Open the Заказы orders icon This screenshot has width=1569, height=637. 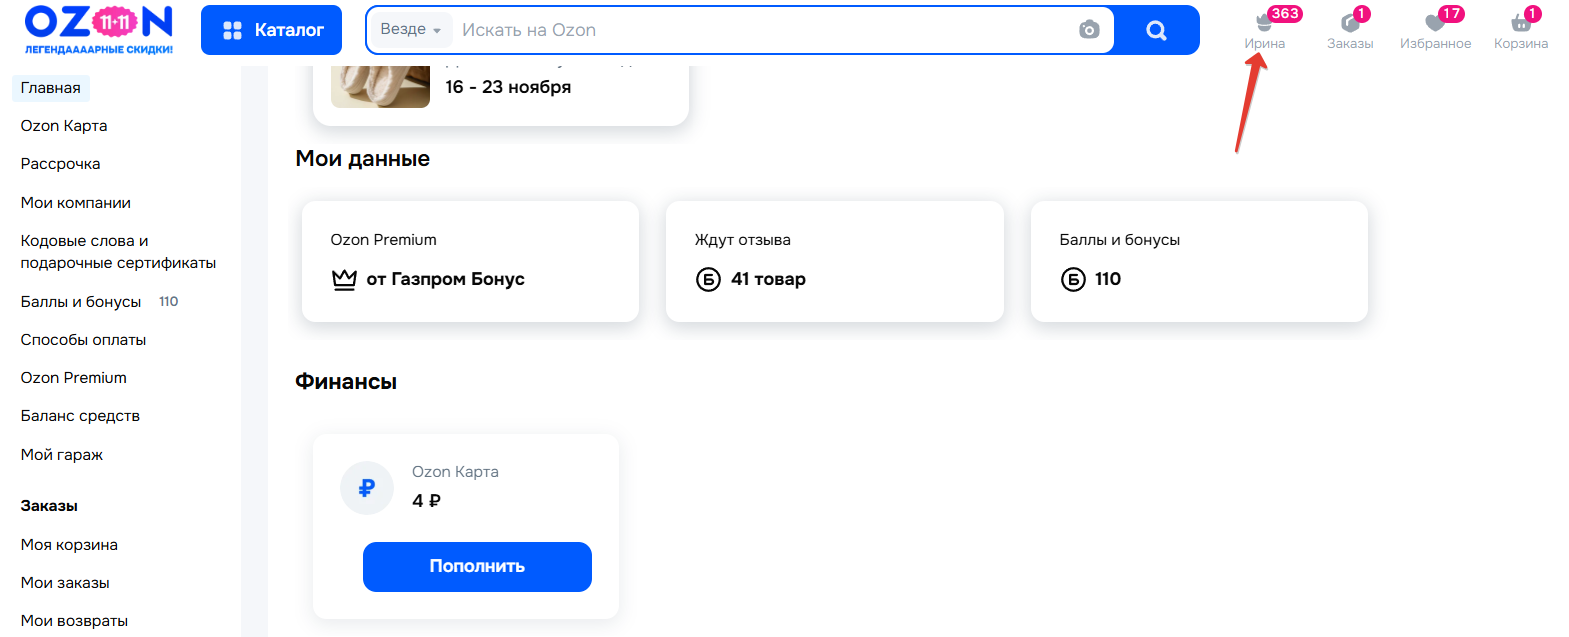pyautogui.click(x=1349, y=24)
